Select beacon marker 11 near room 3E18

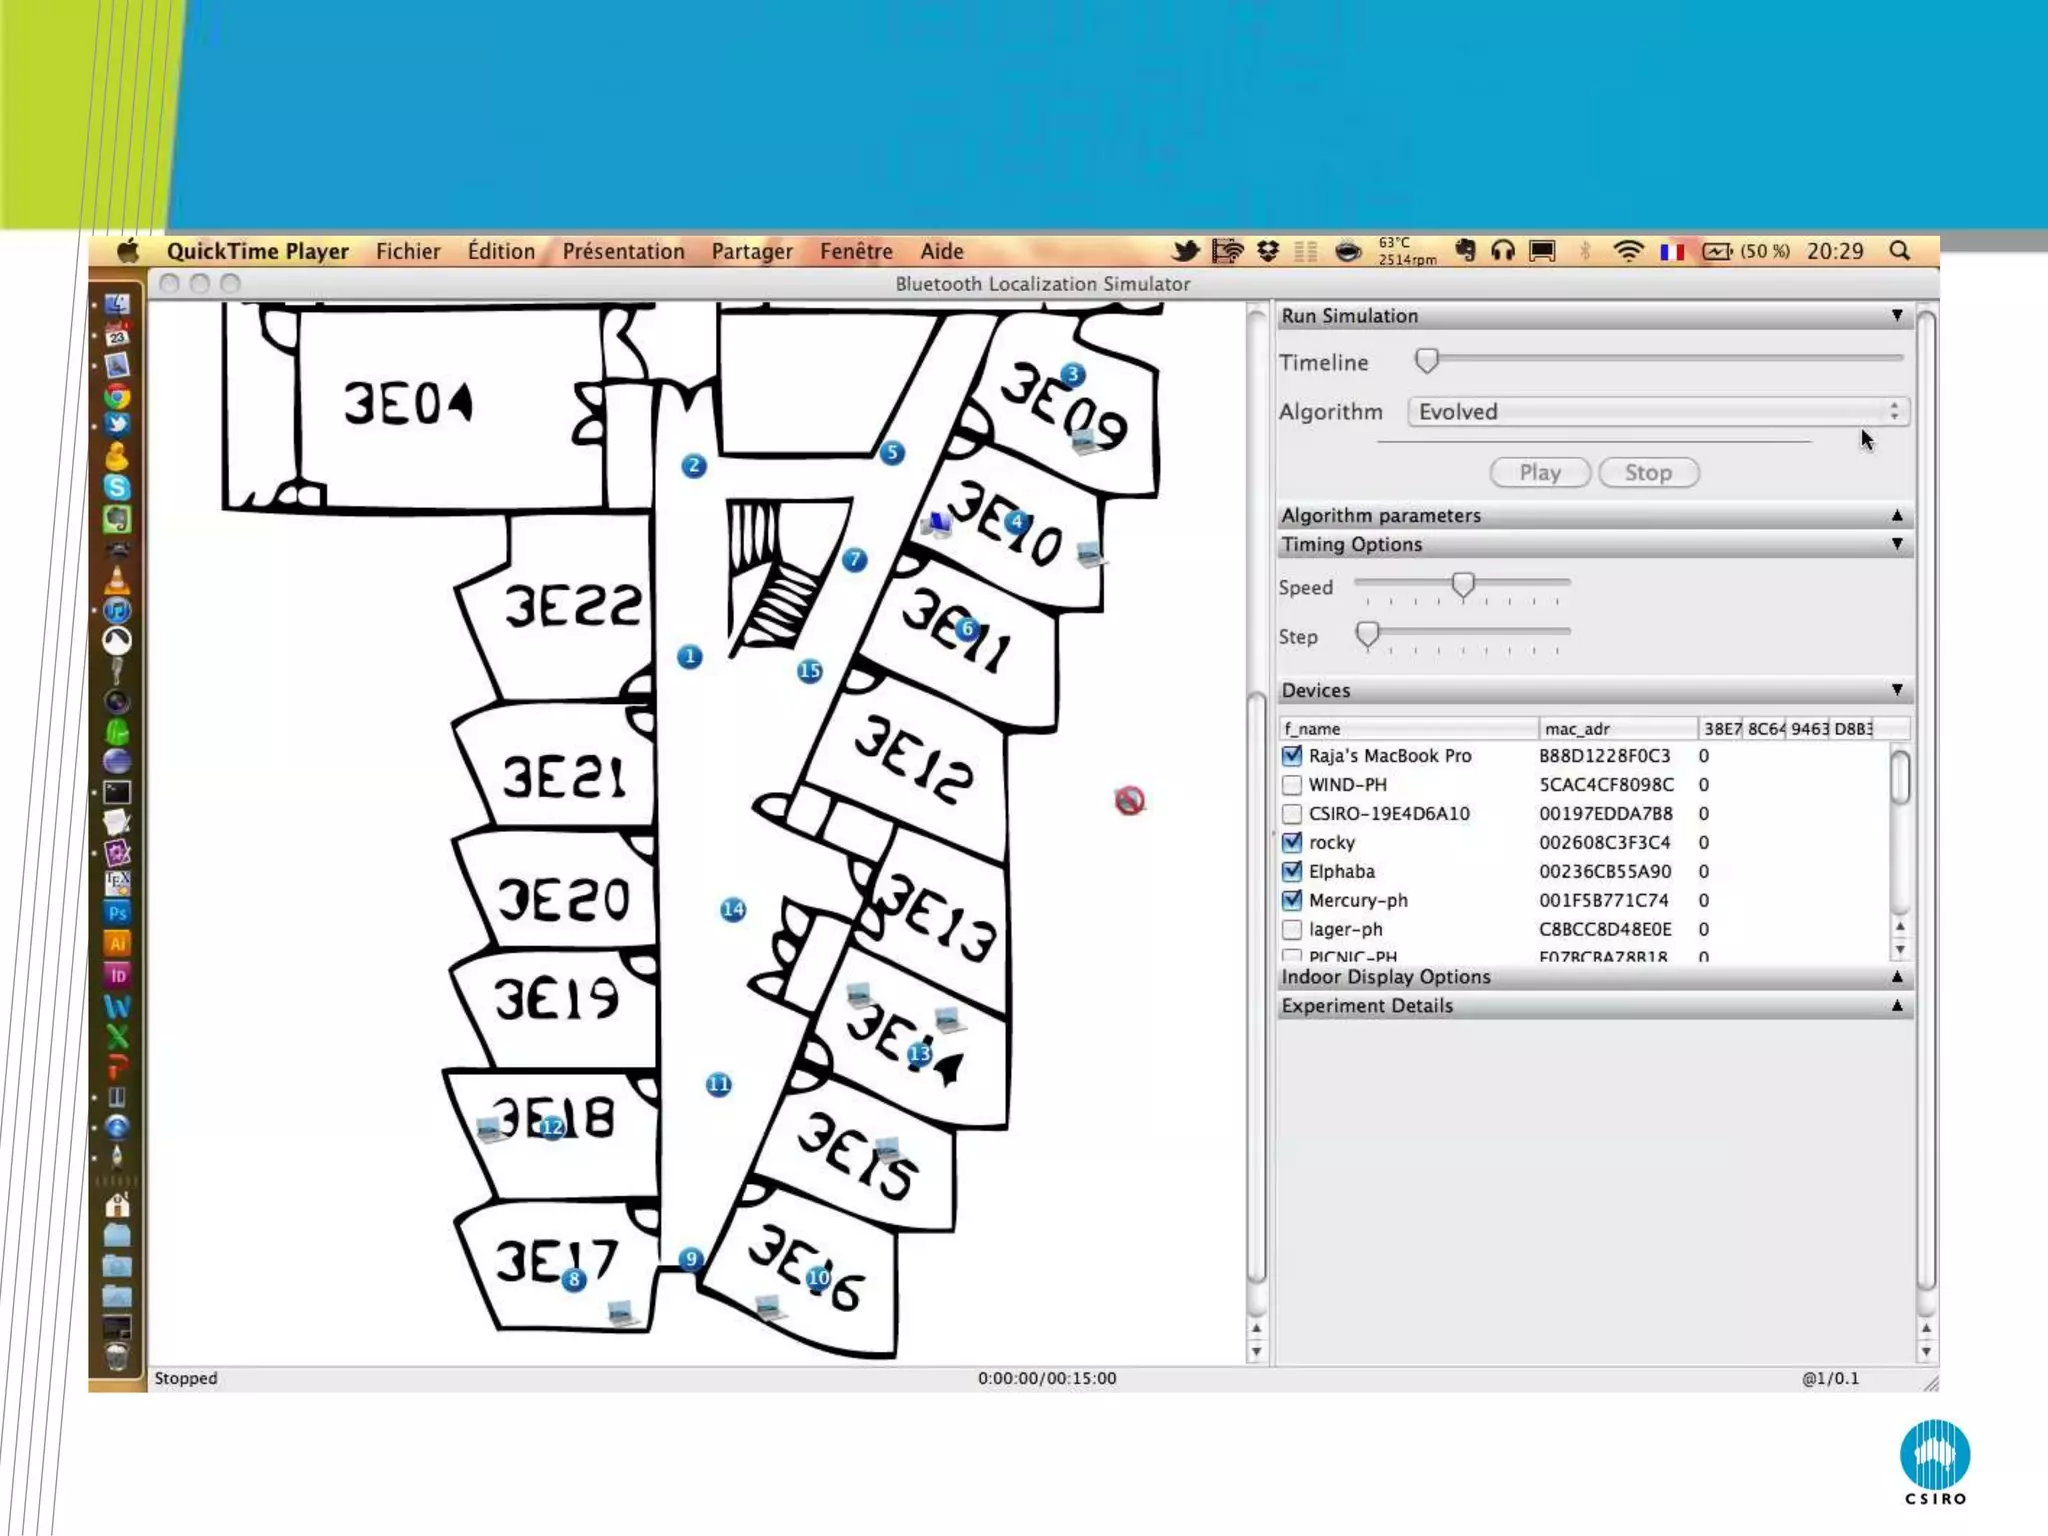pyautogui.click(x=718, y=1084)
